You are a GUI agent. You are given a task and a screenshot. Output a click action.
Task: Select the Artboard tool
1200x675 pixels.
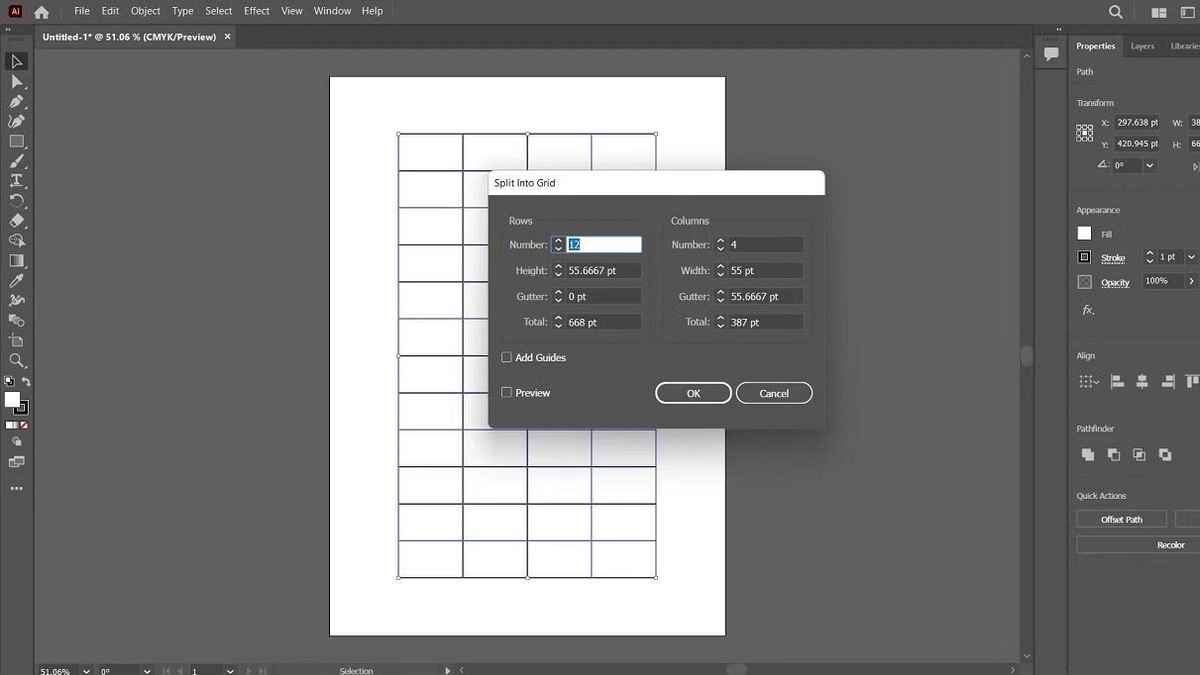coord(16,340)
